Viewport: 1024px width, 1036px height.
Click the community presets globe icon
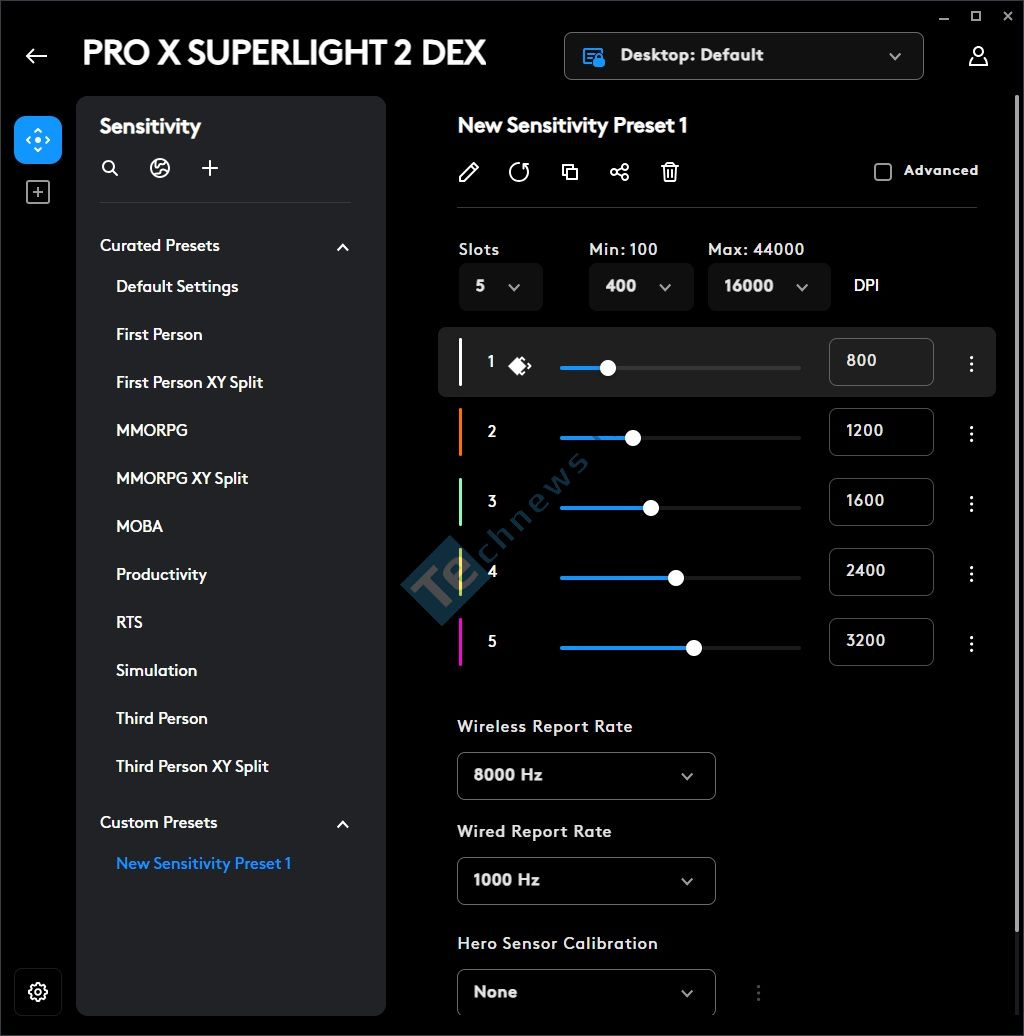pos(160,168)
